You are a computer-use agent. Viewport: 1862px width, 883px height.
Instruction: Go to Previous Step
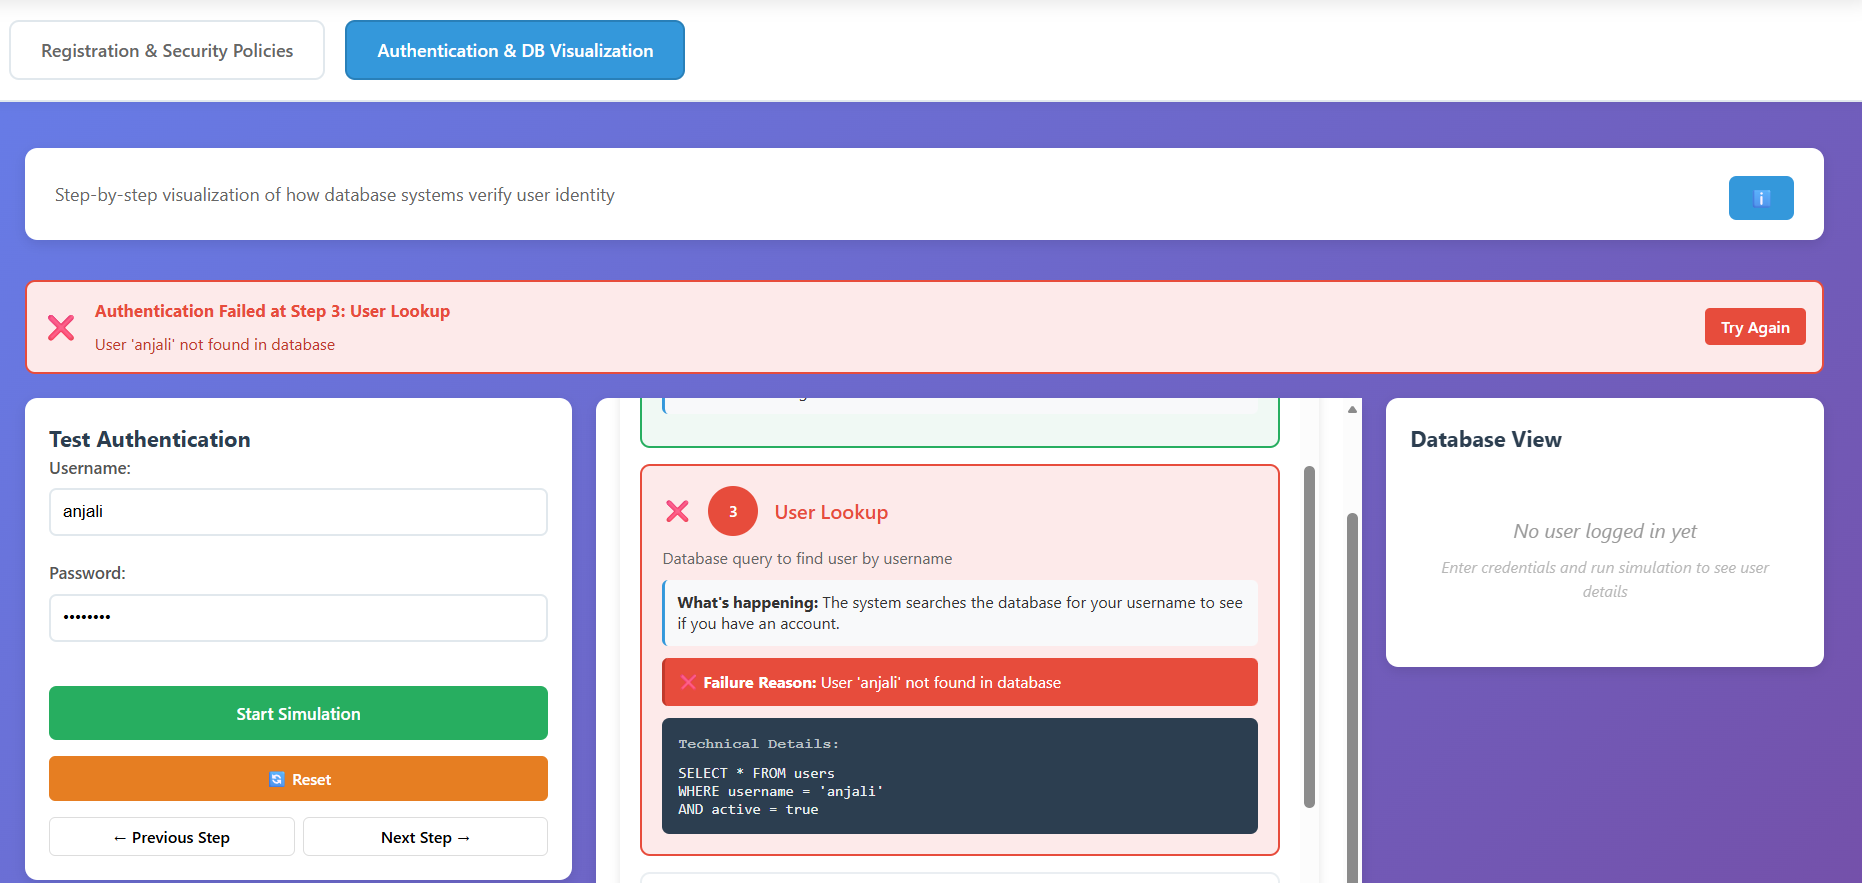172,837
